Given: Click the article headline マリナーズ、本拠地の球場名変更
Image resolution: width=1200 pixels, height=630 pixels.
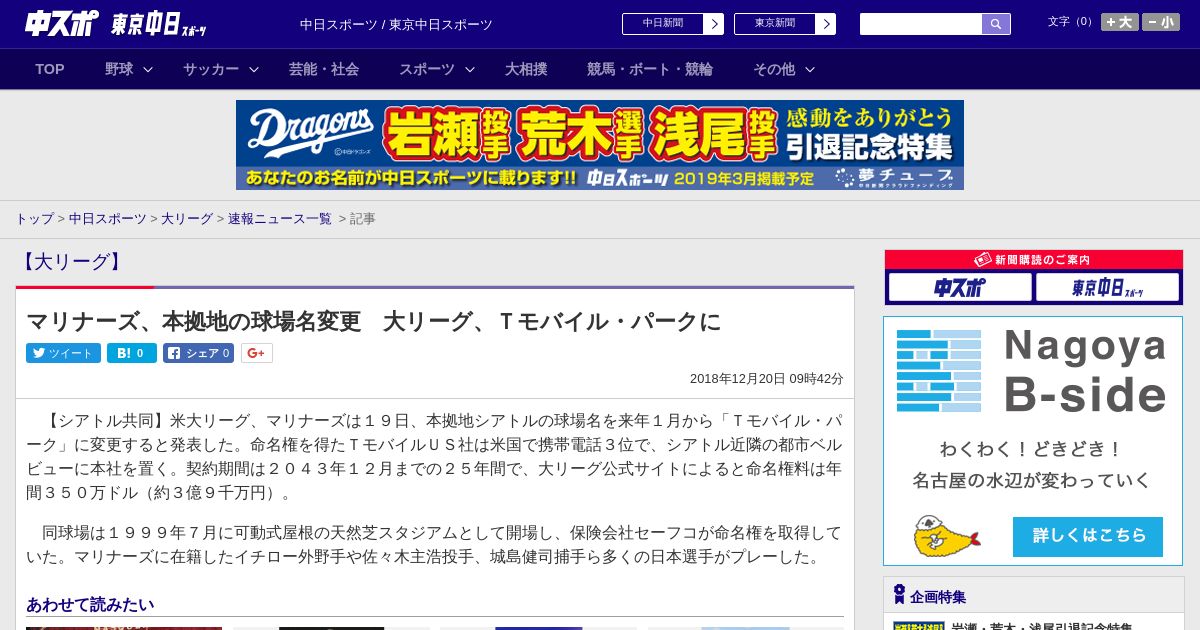Looking at the screenshot, I should click(x=374, y=322).
